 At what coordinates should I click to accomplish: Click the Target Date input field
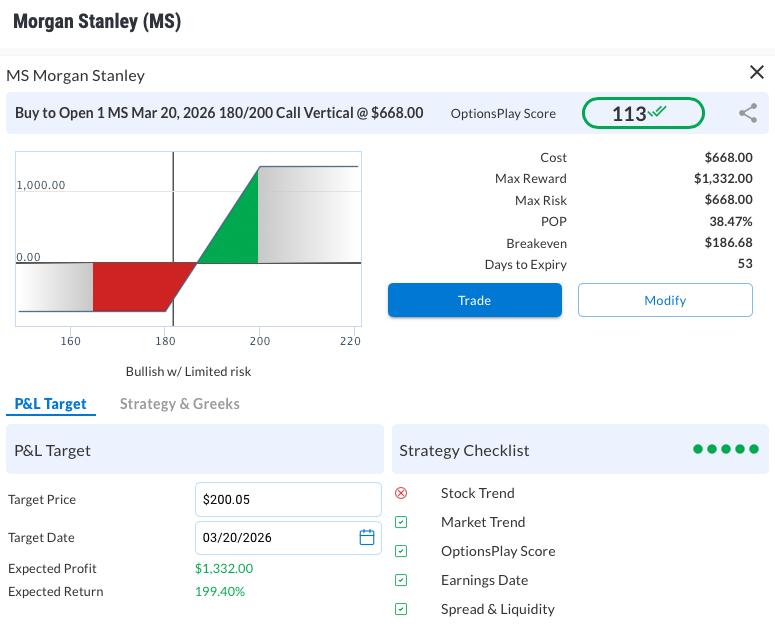(288, 538)
